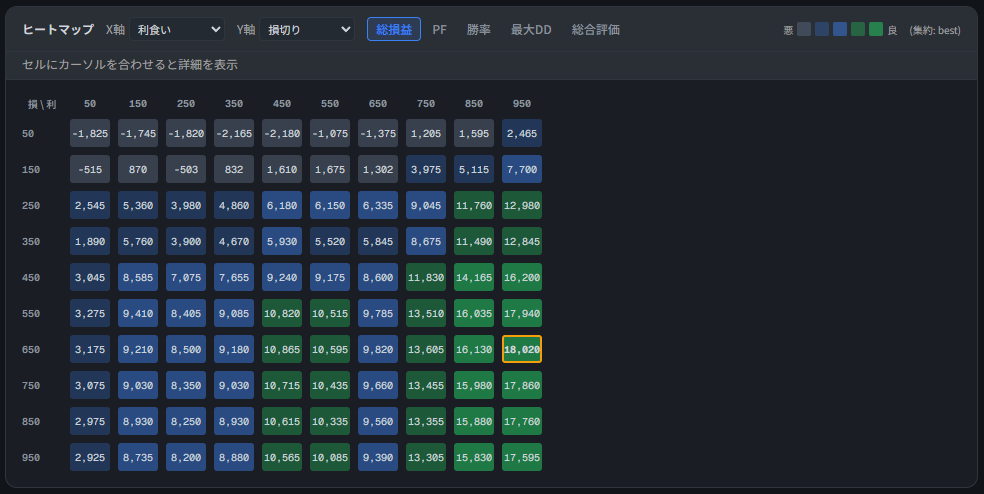Click the 9,390 heatmap cell
This screenshot has height=494, width=984.
[378, 457]
